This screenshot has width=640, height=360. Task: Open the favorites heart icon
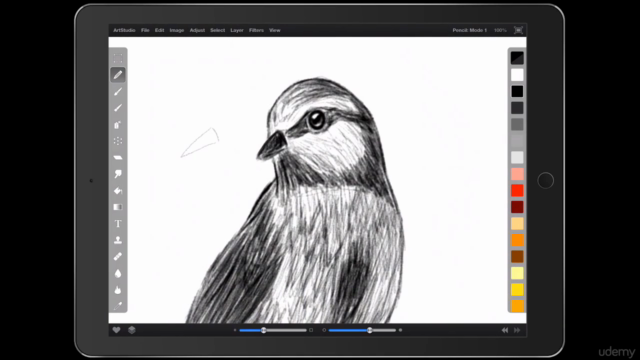[x=116, y=330]
